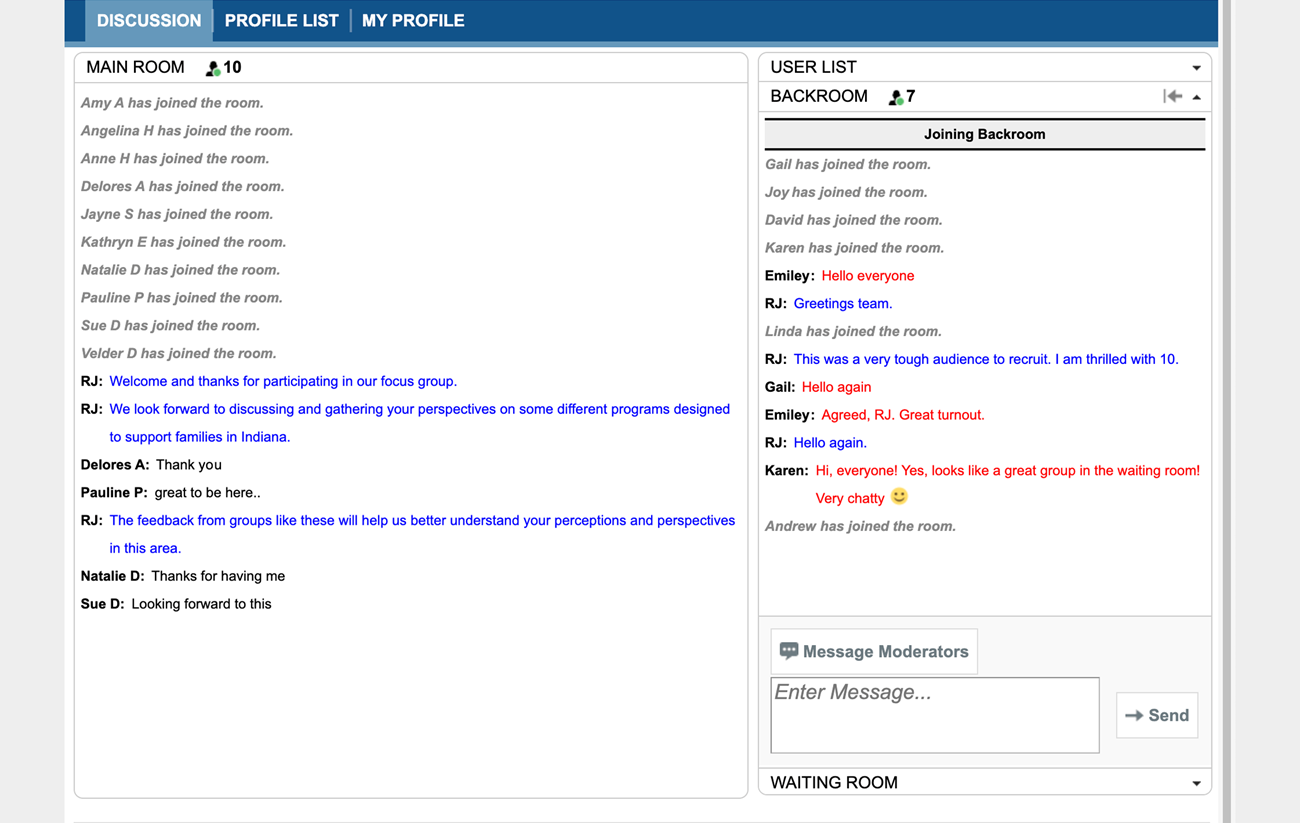The image size is (1300, 823).
Task: Click the "Andrew has joined the room" notice
Action: (x=860, y=526)
